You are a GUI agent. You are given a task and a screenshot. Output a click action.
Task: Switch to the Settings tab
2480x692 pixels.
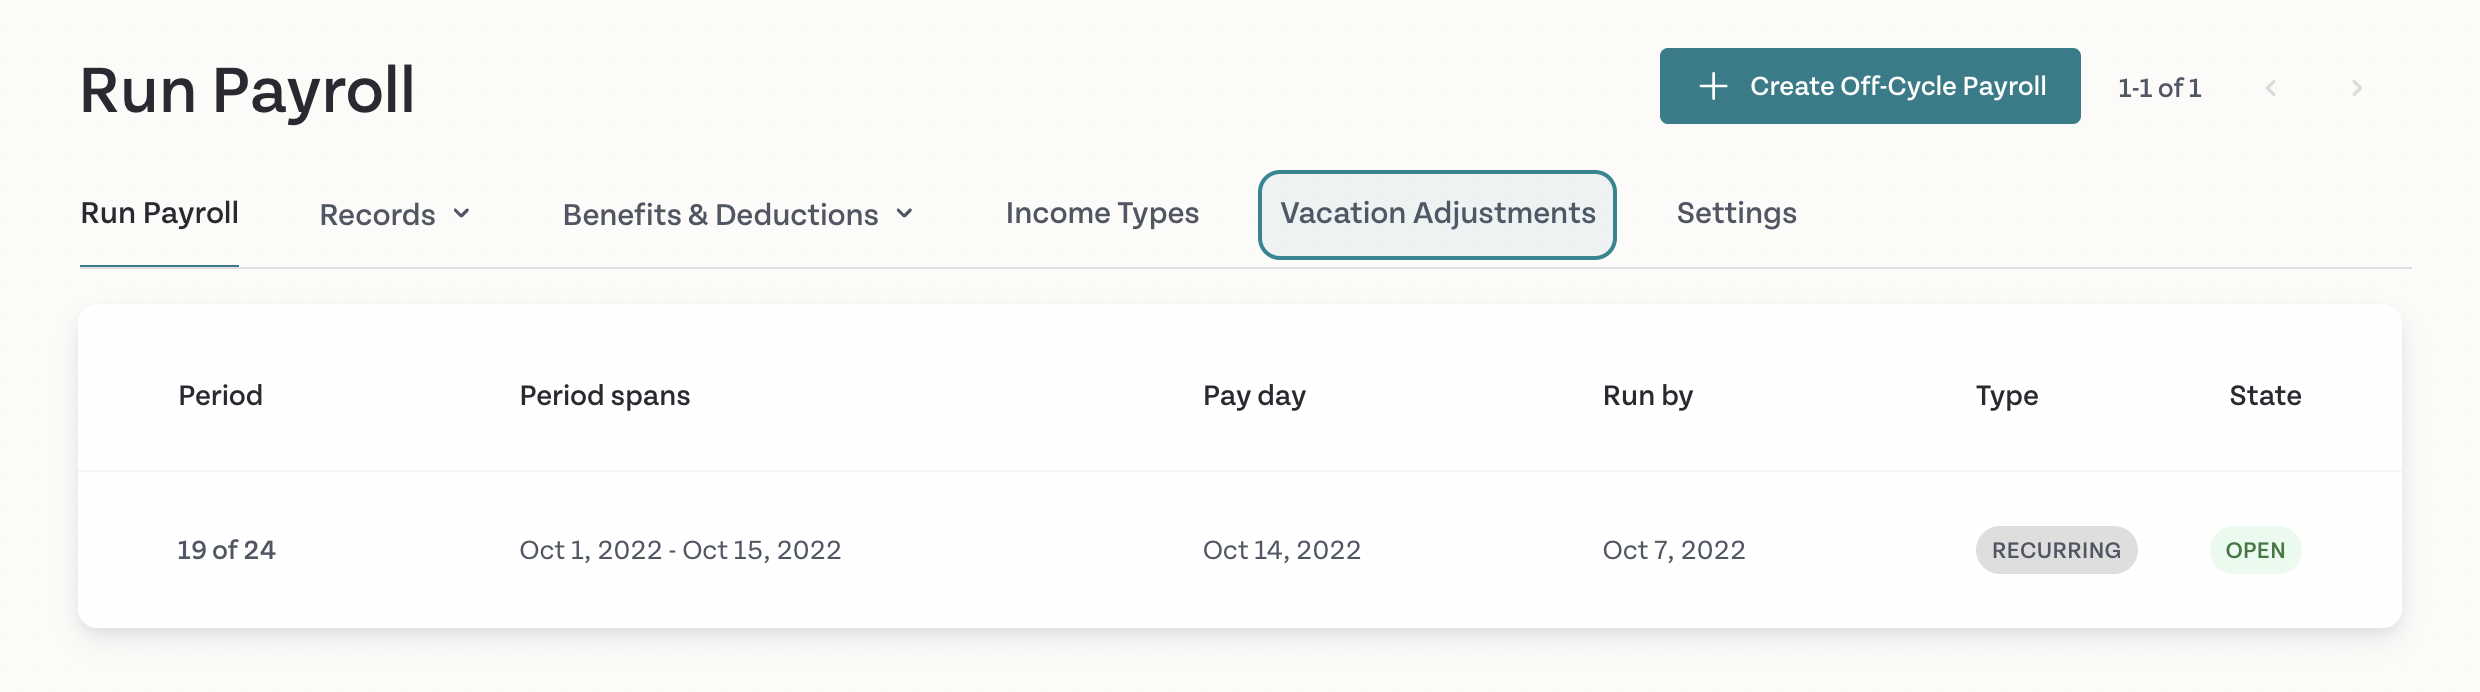pos(1737,213)
